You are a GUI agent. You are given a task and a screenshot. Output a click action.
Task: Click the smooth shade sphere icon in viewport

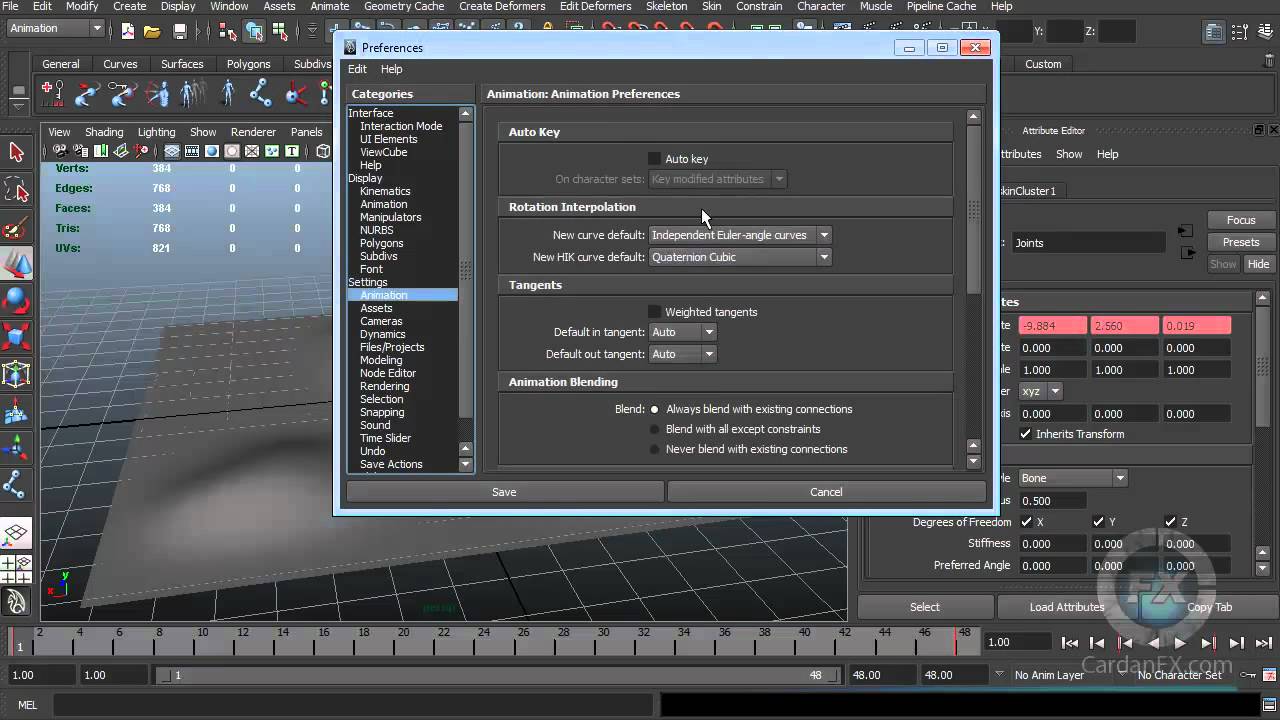click(212, 151)
